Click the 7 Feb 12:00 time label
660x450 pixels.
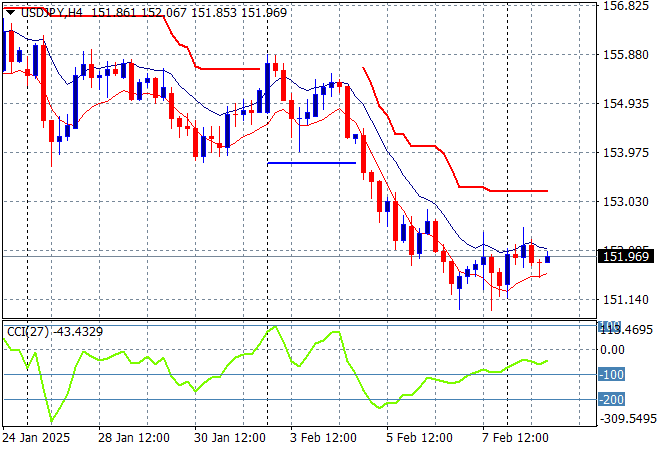[514, 438]
